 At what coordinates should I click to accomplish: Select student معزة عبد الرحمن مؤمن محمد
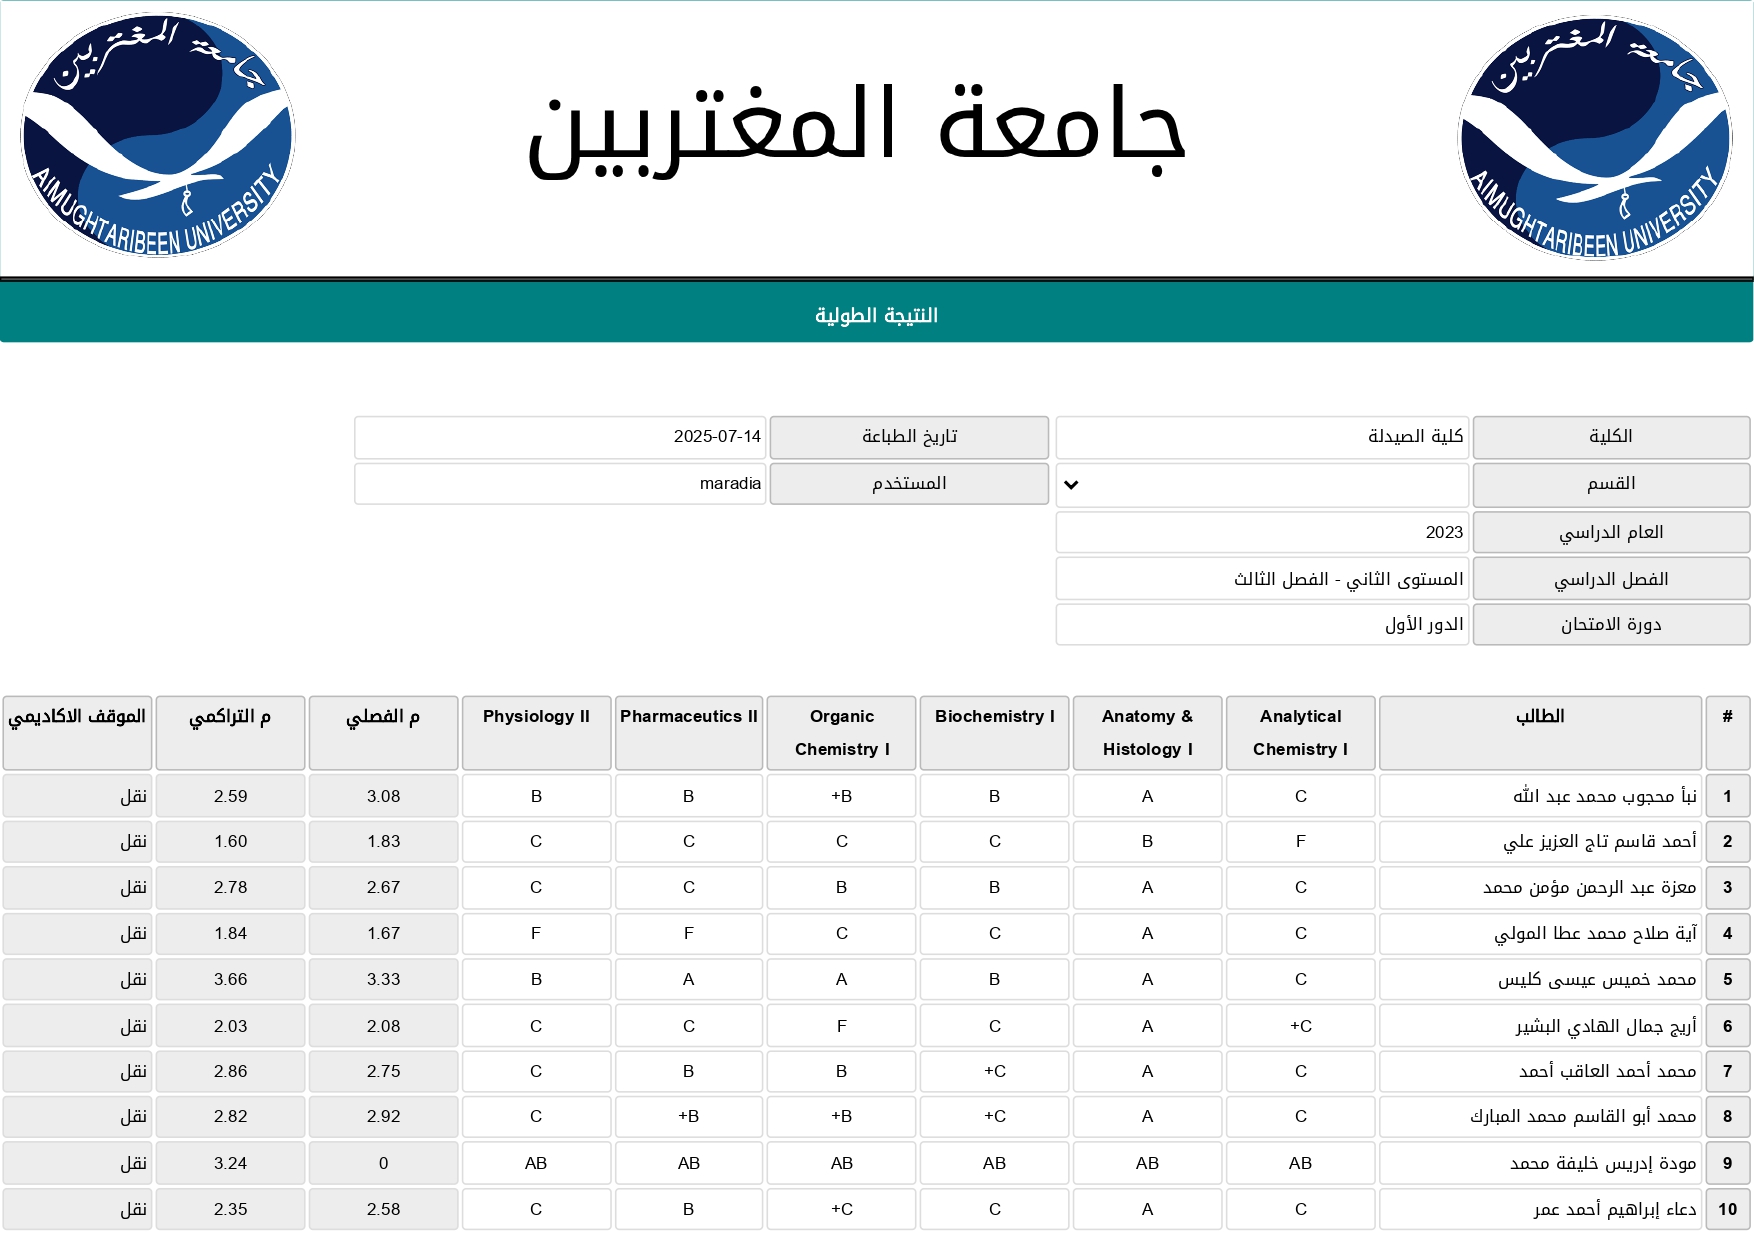click(x=1540, y=887)
